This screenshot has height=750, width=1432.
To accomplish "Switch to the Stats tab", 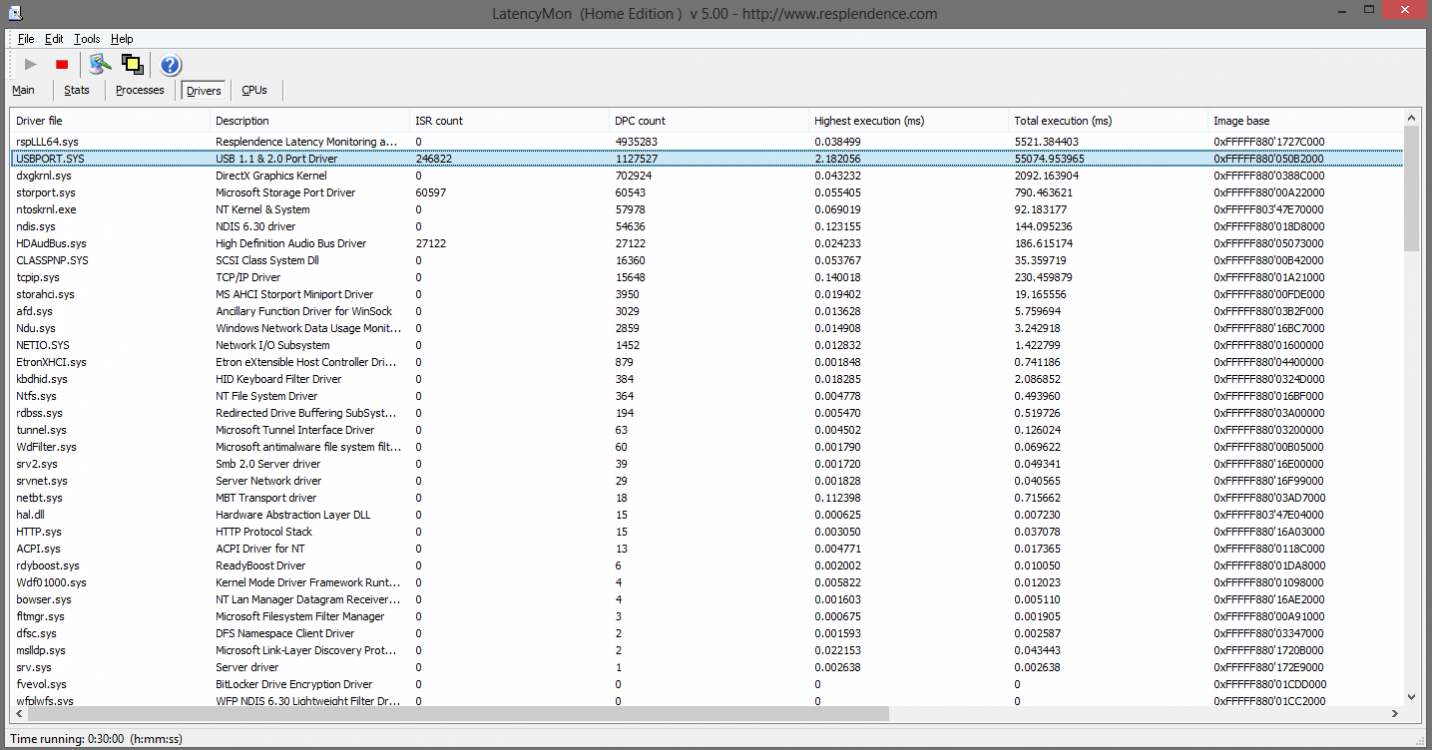I will click(77, 90).
